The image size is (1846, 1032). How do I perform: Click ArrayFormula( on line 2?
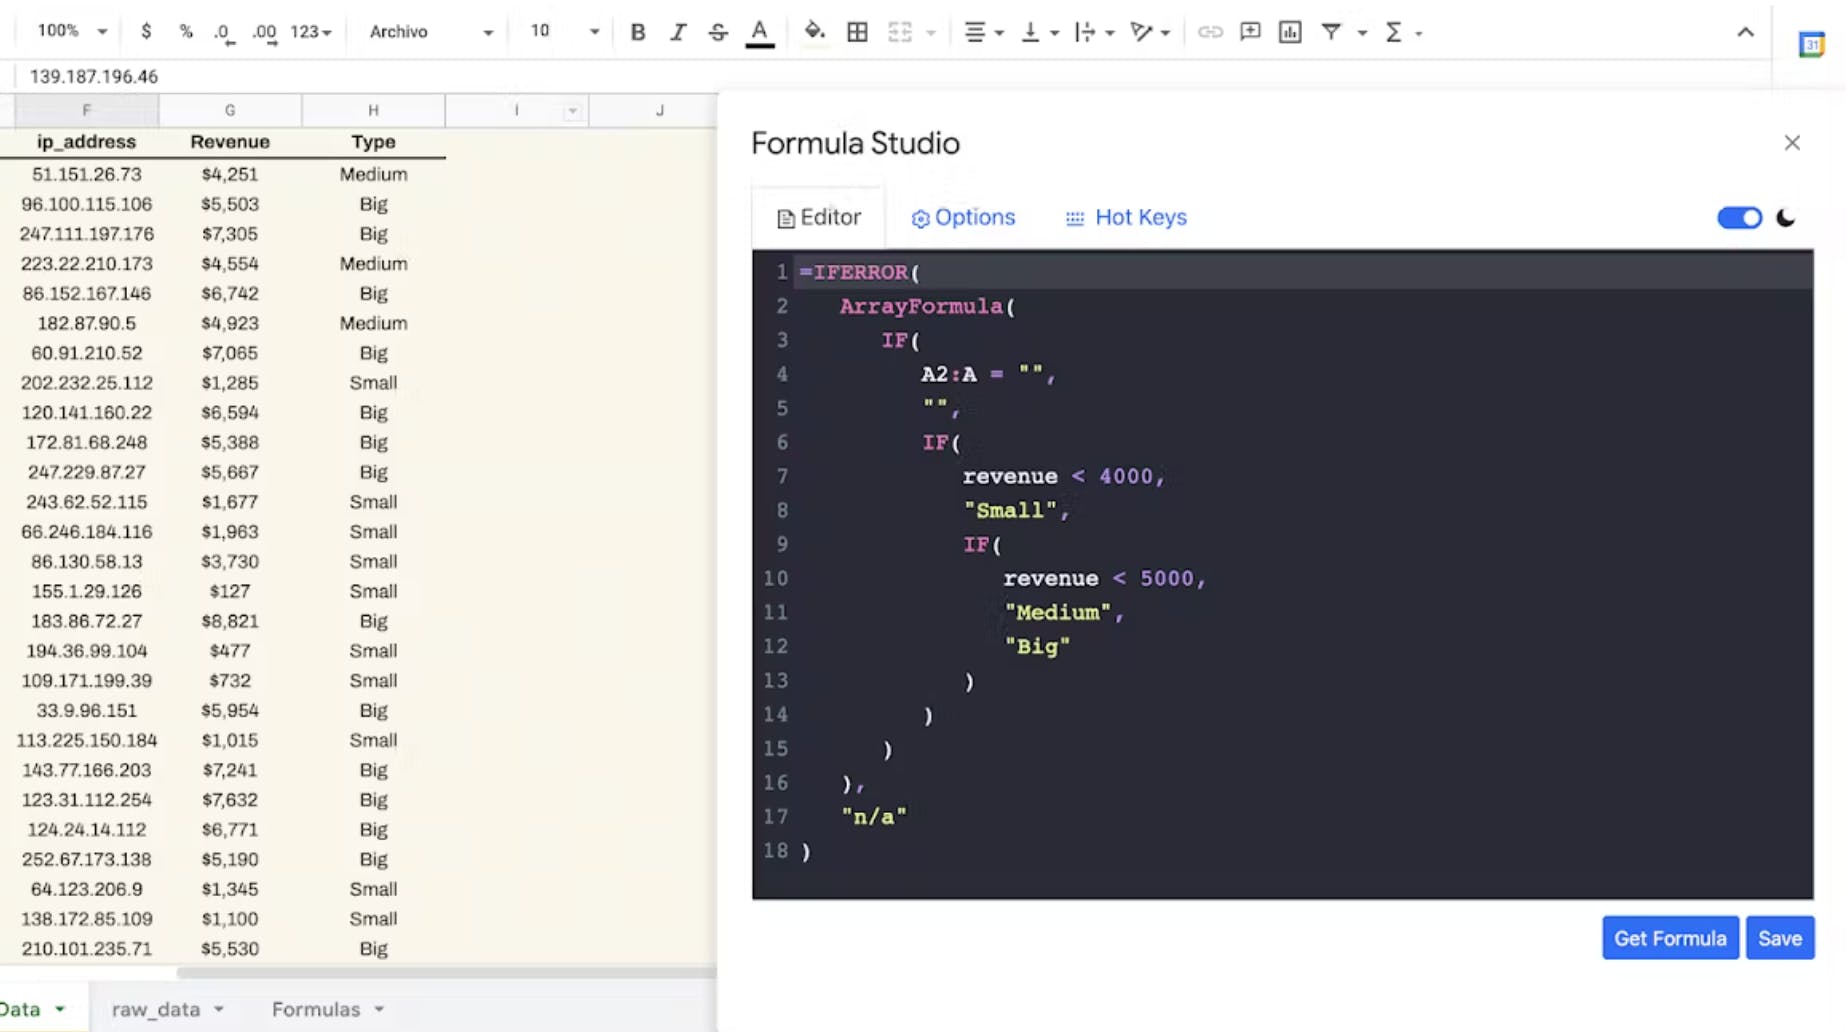pos(927,306)
